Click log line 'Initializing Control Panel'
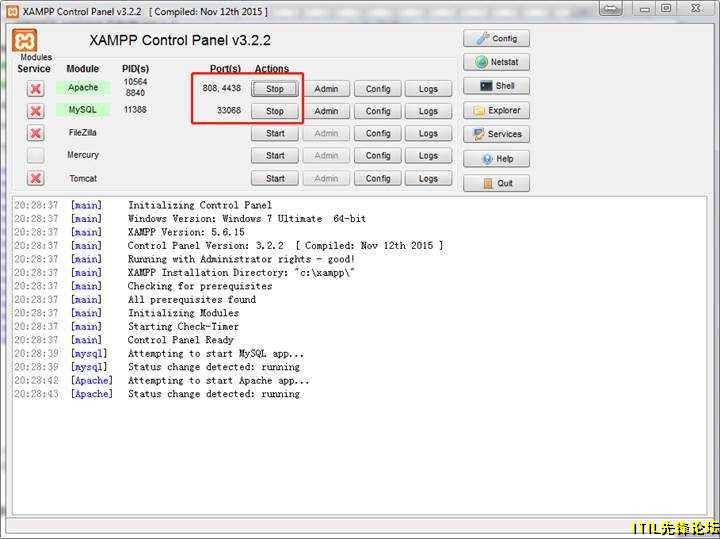 coord(200,205)
